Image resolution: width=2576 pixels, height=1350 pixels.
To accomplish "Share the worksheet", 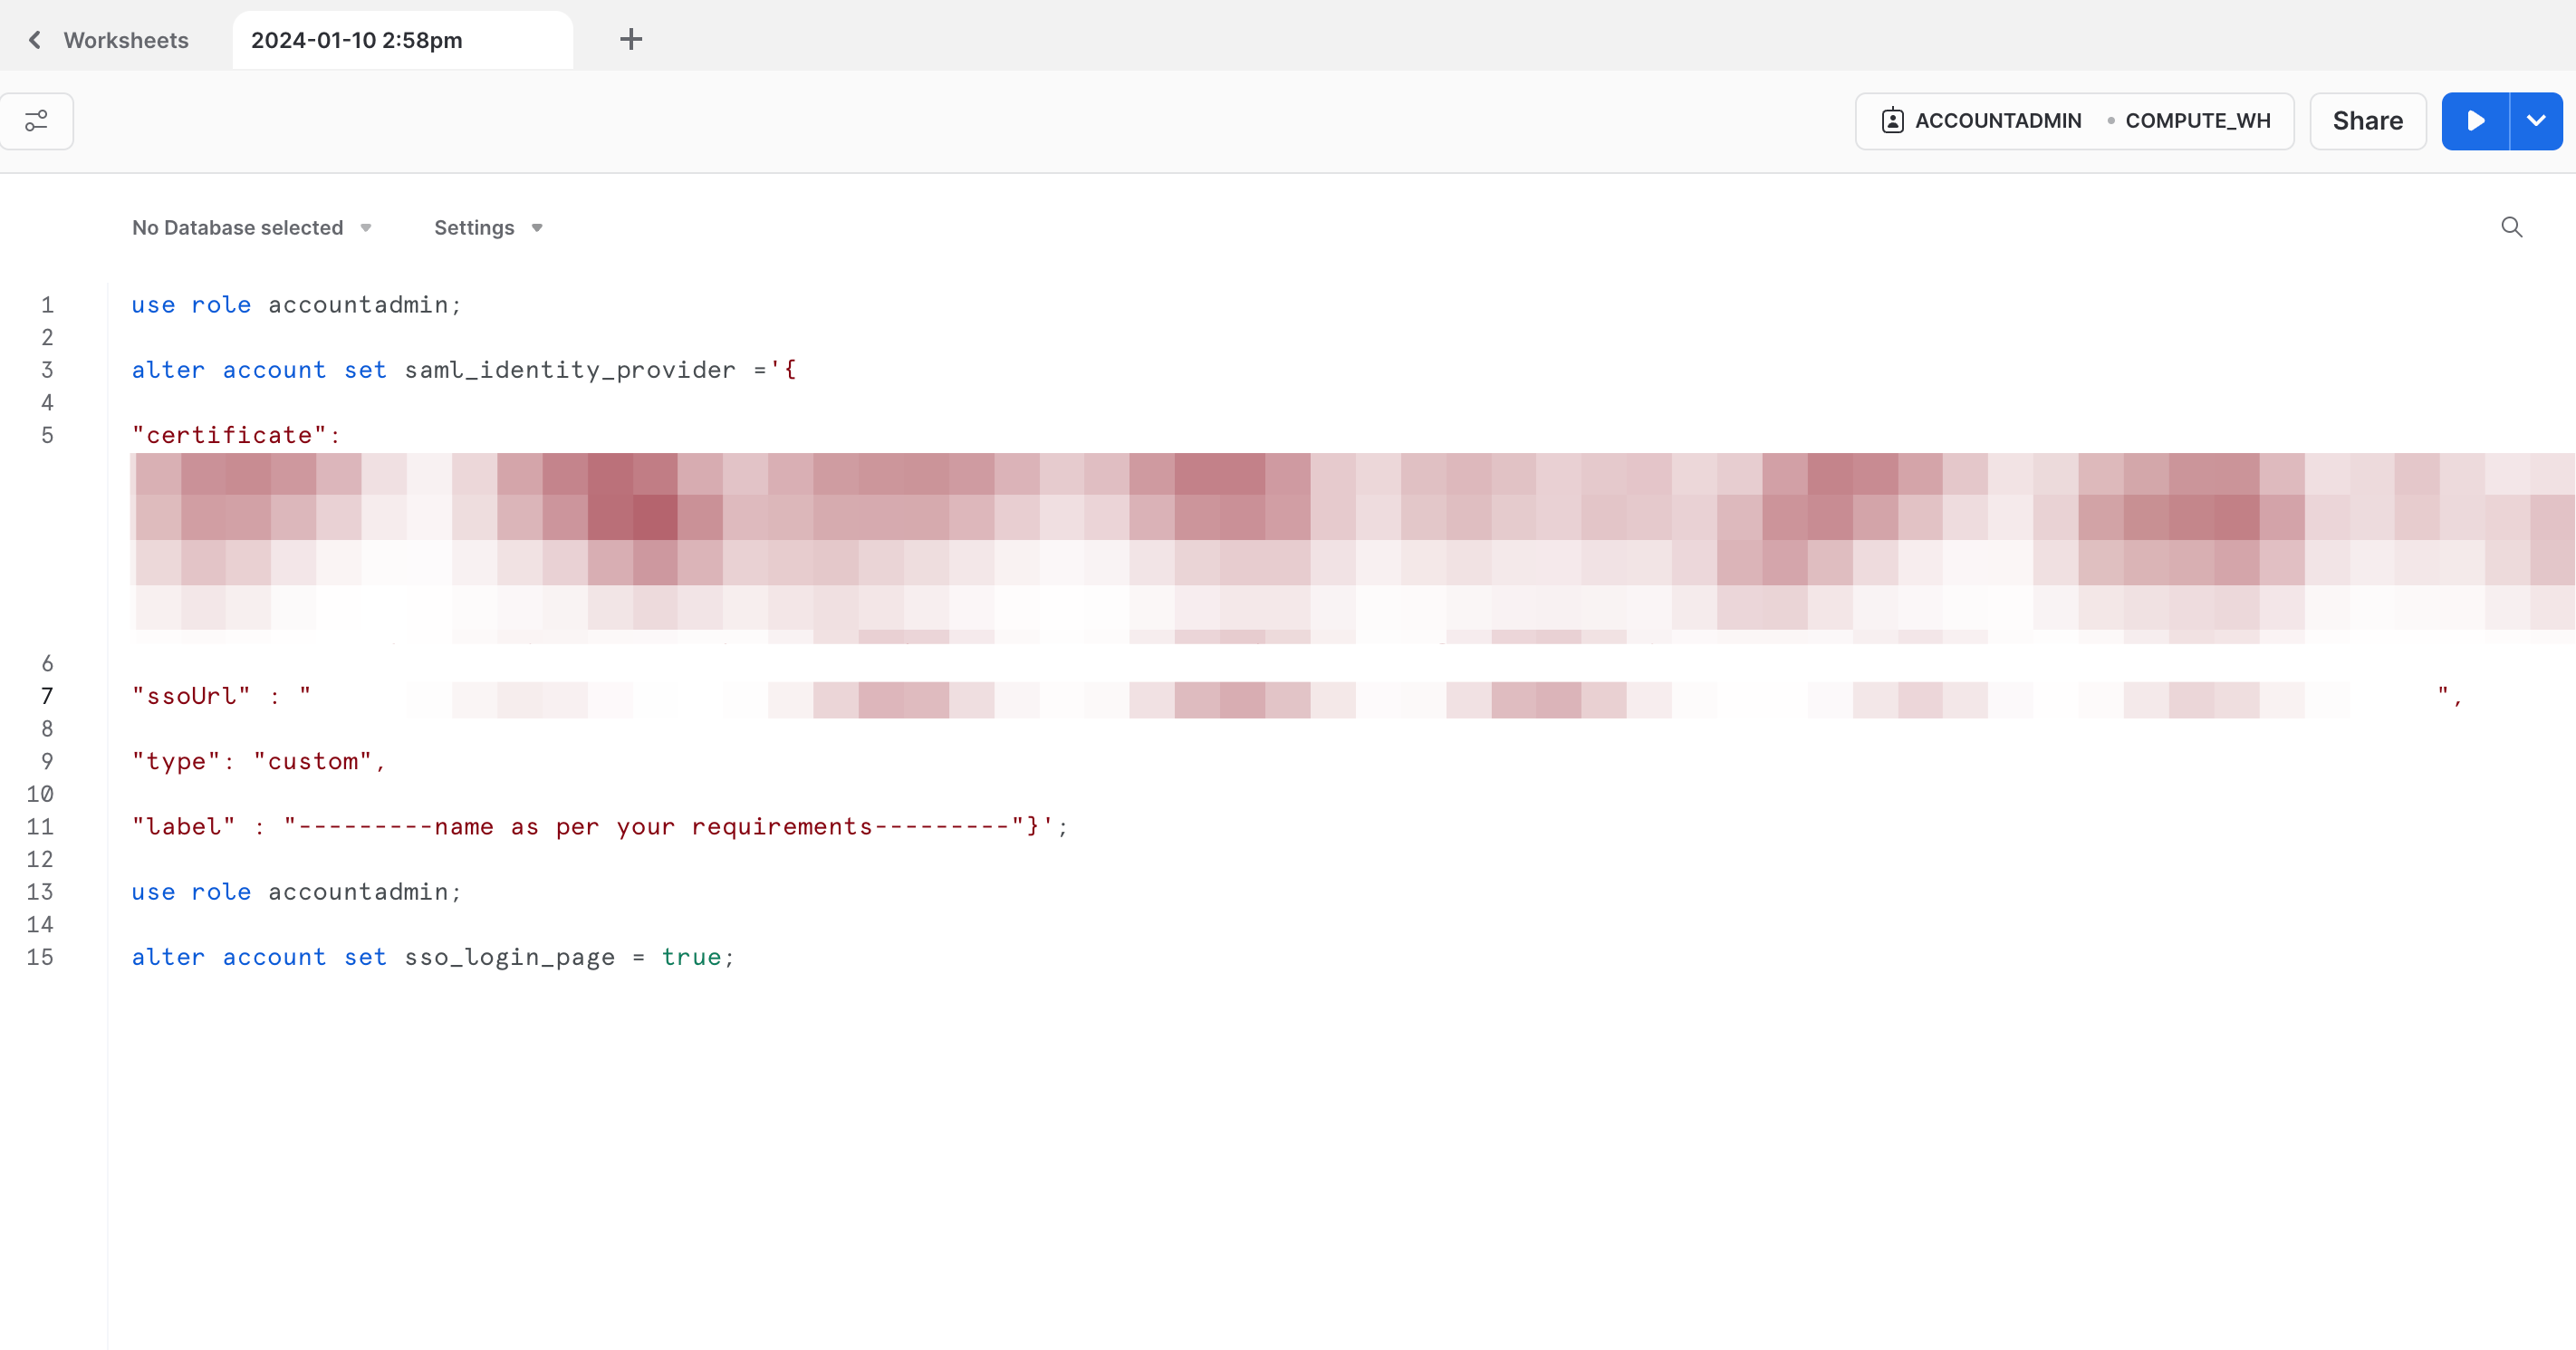I will (2368, 121).
